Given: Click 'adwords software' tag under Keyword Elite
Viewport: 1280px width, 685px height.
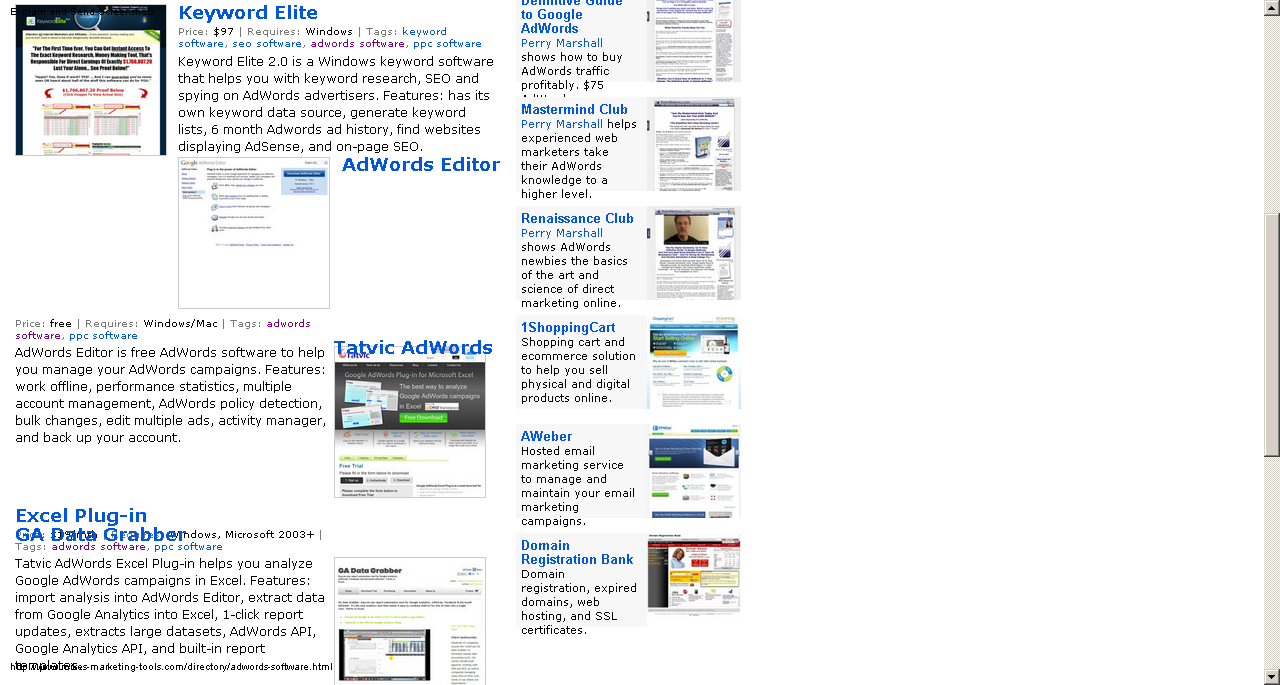Looking at the screenshot, I should (x=357, y=44).
